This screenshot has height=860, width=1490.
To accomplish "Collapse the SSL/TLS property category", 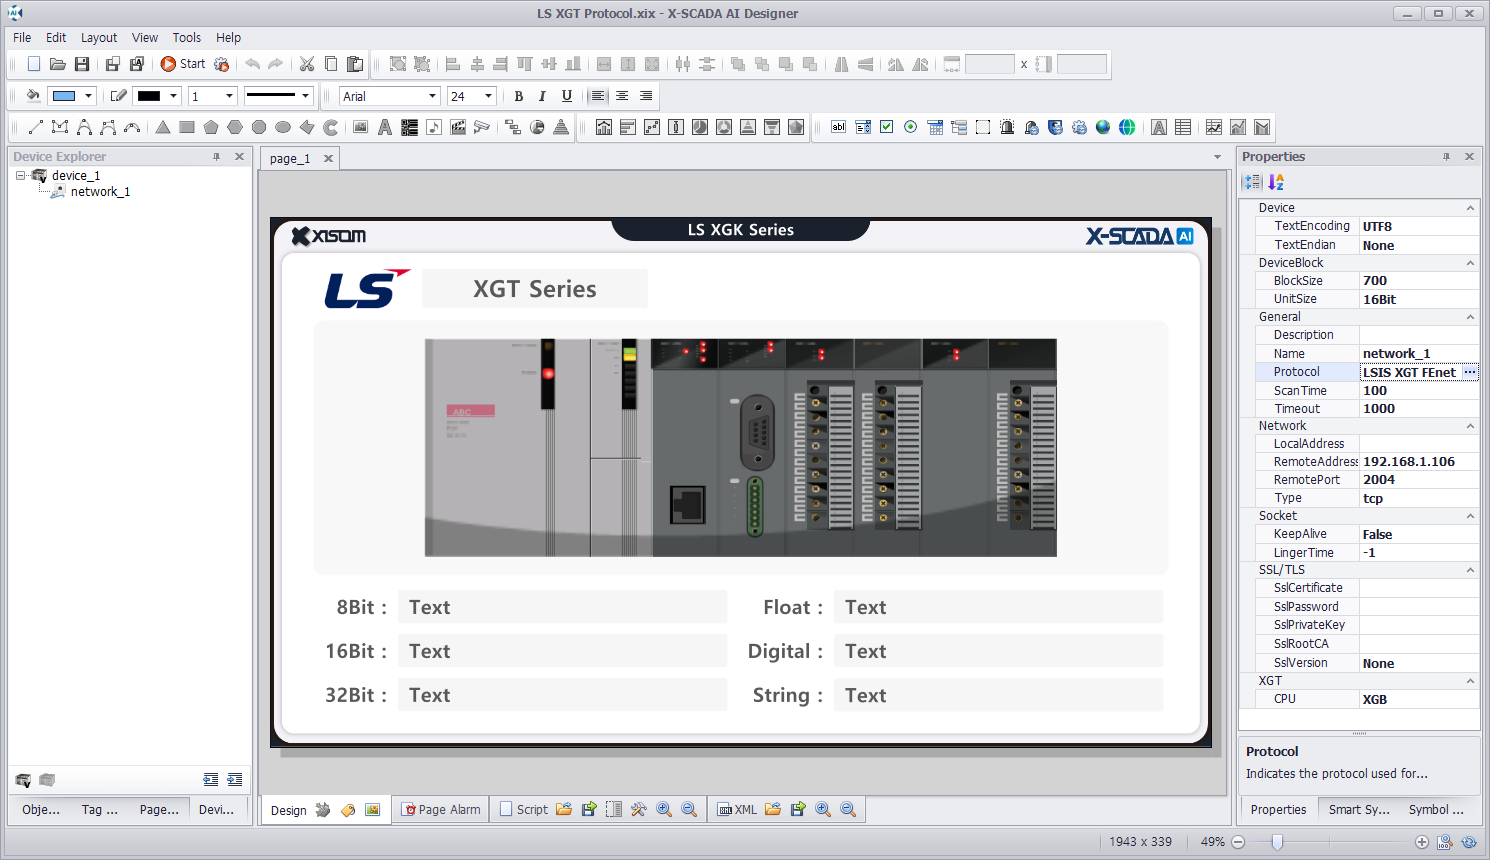I will click(1470, 570).
